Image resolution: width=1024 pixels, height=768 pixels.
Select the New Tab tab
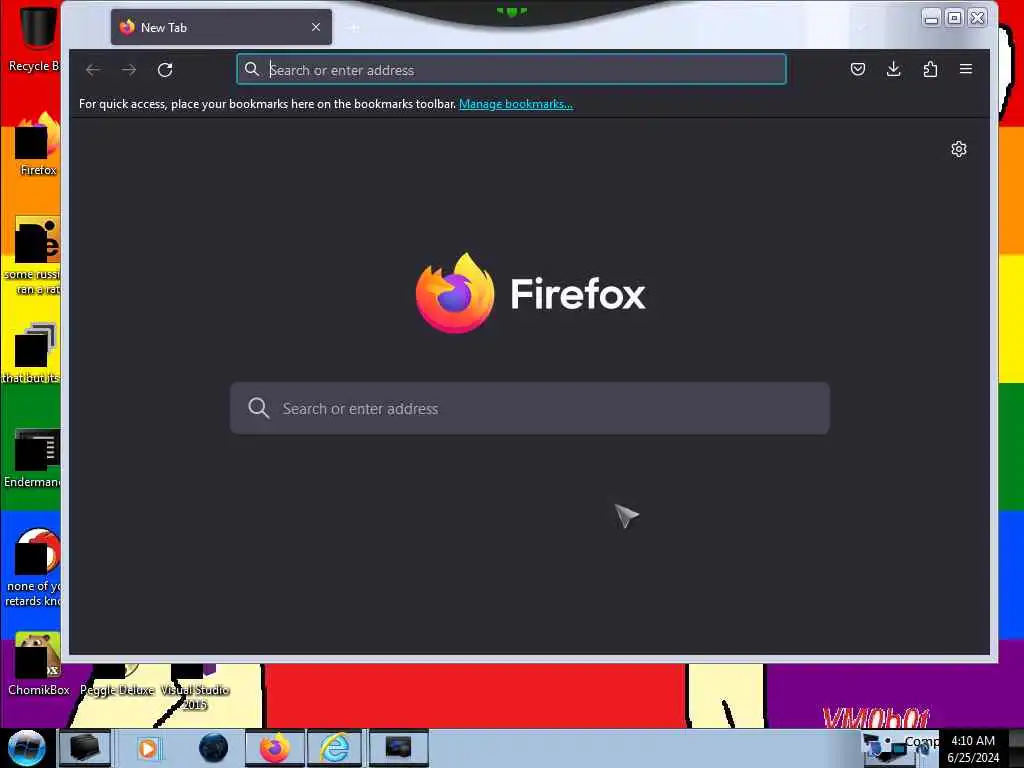pos(221,27)
